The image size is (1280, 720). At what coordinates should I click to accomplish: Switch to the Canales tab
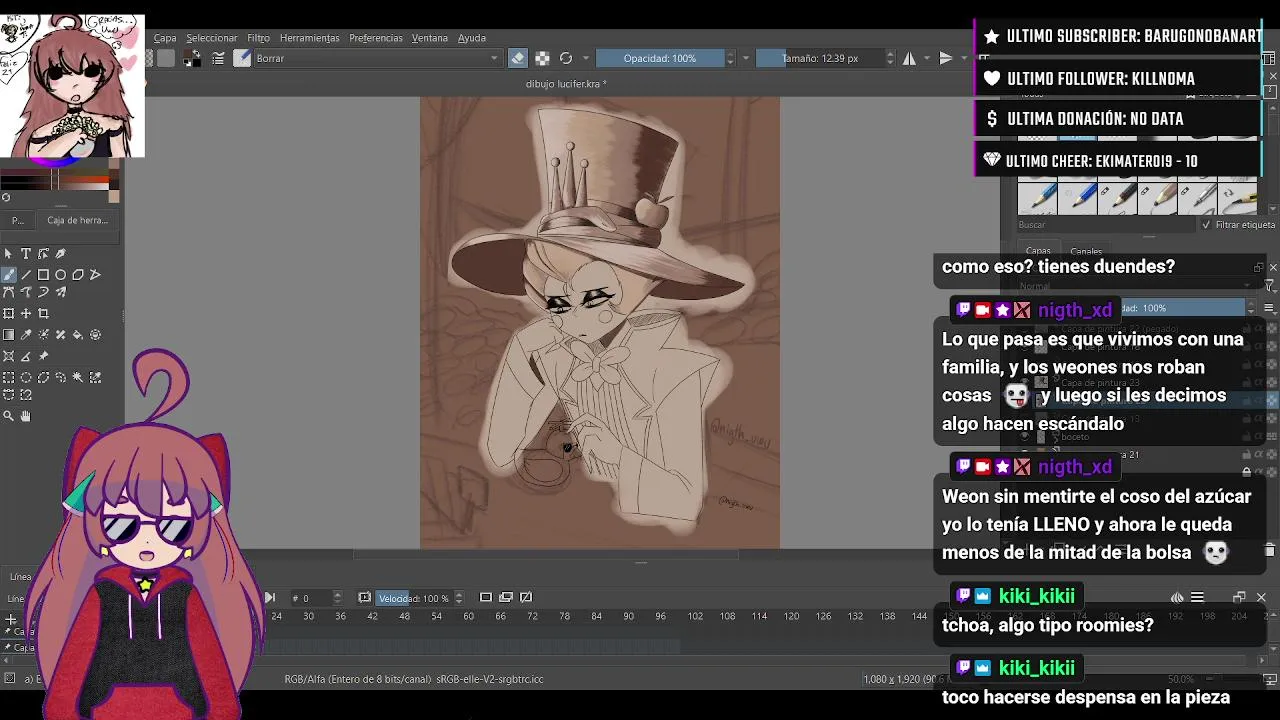pyautogui.click(x=1086, y=251)
